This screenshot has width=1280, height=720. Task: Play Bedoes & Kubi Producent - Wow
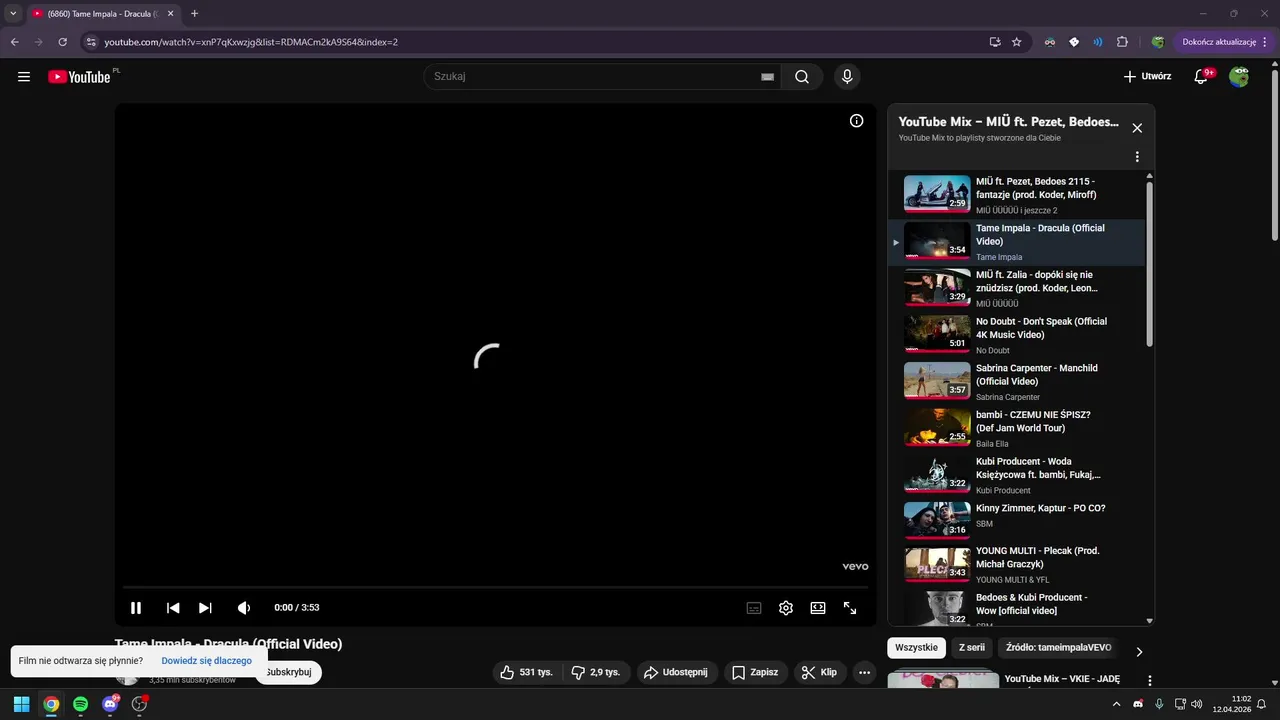coord(1016,607)
